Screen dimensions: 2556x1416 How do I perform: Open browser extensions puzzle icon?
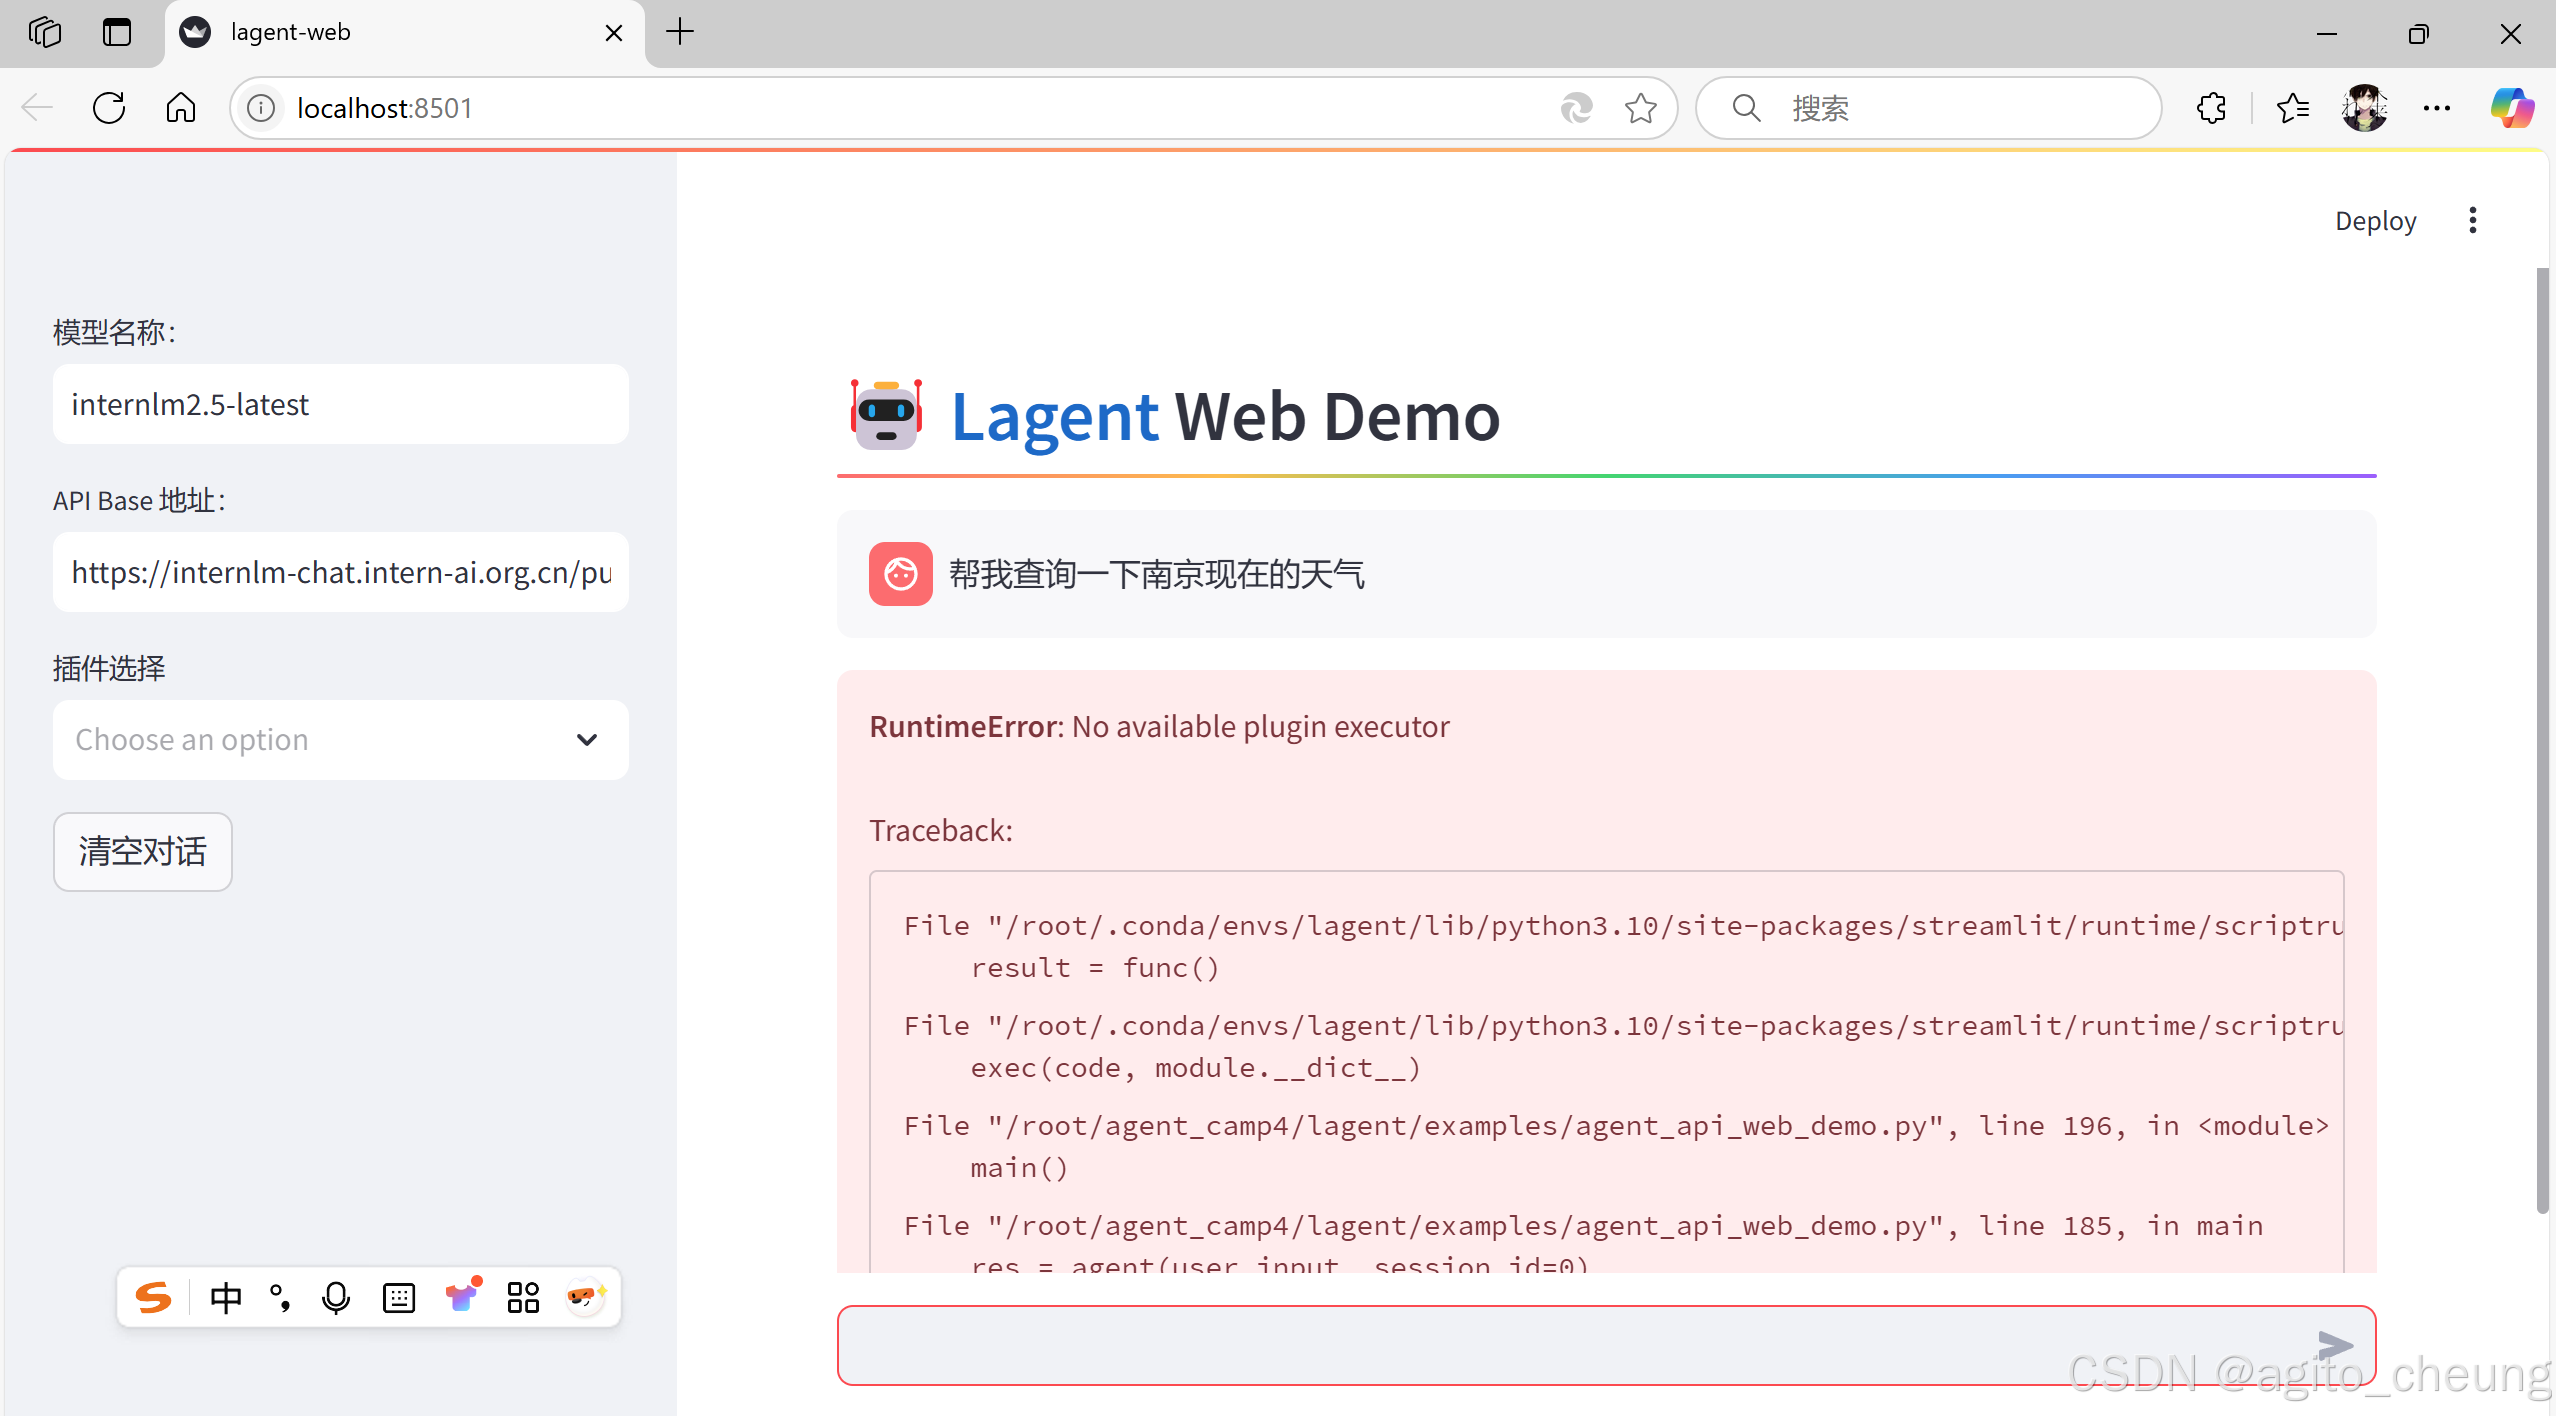2211,108
